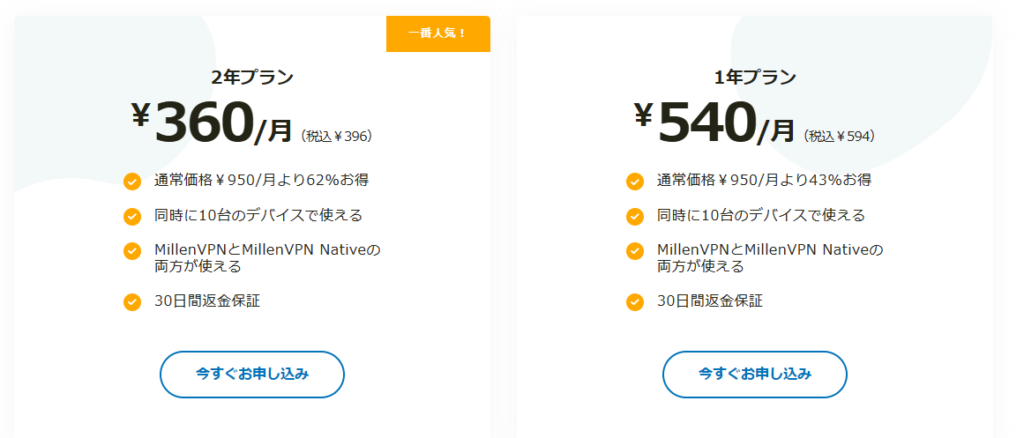The width and height of the screenshot is (1024, 438).
Task: Click the 30日間返金保証 checkmark in 1年プラン
Action: [635, 302]
